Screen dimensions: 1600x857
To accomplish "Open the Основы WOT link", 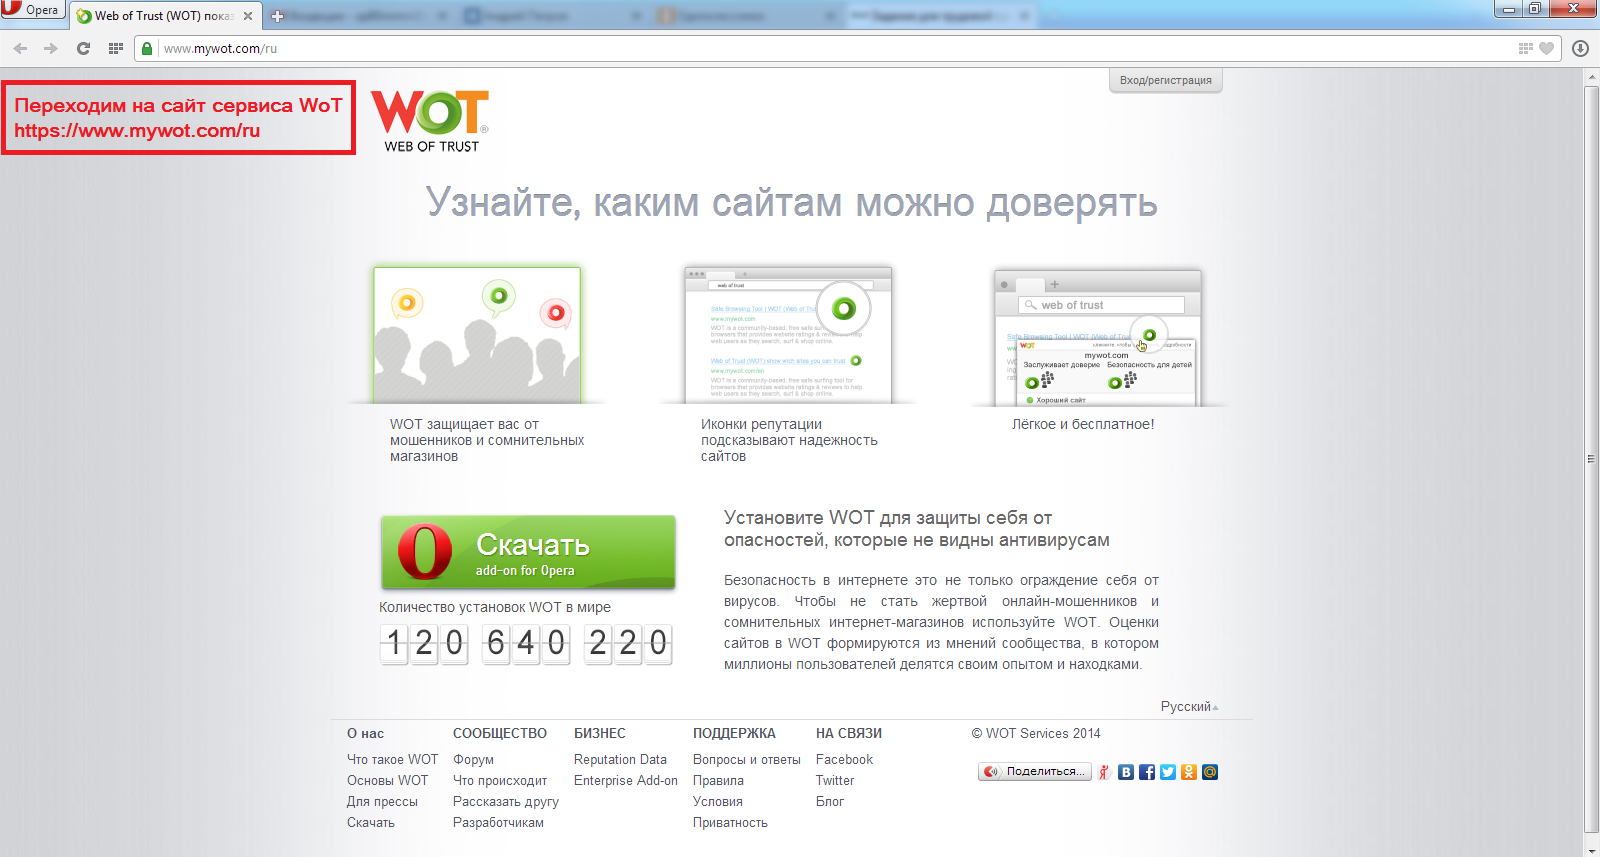I will [387, 780].
